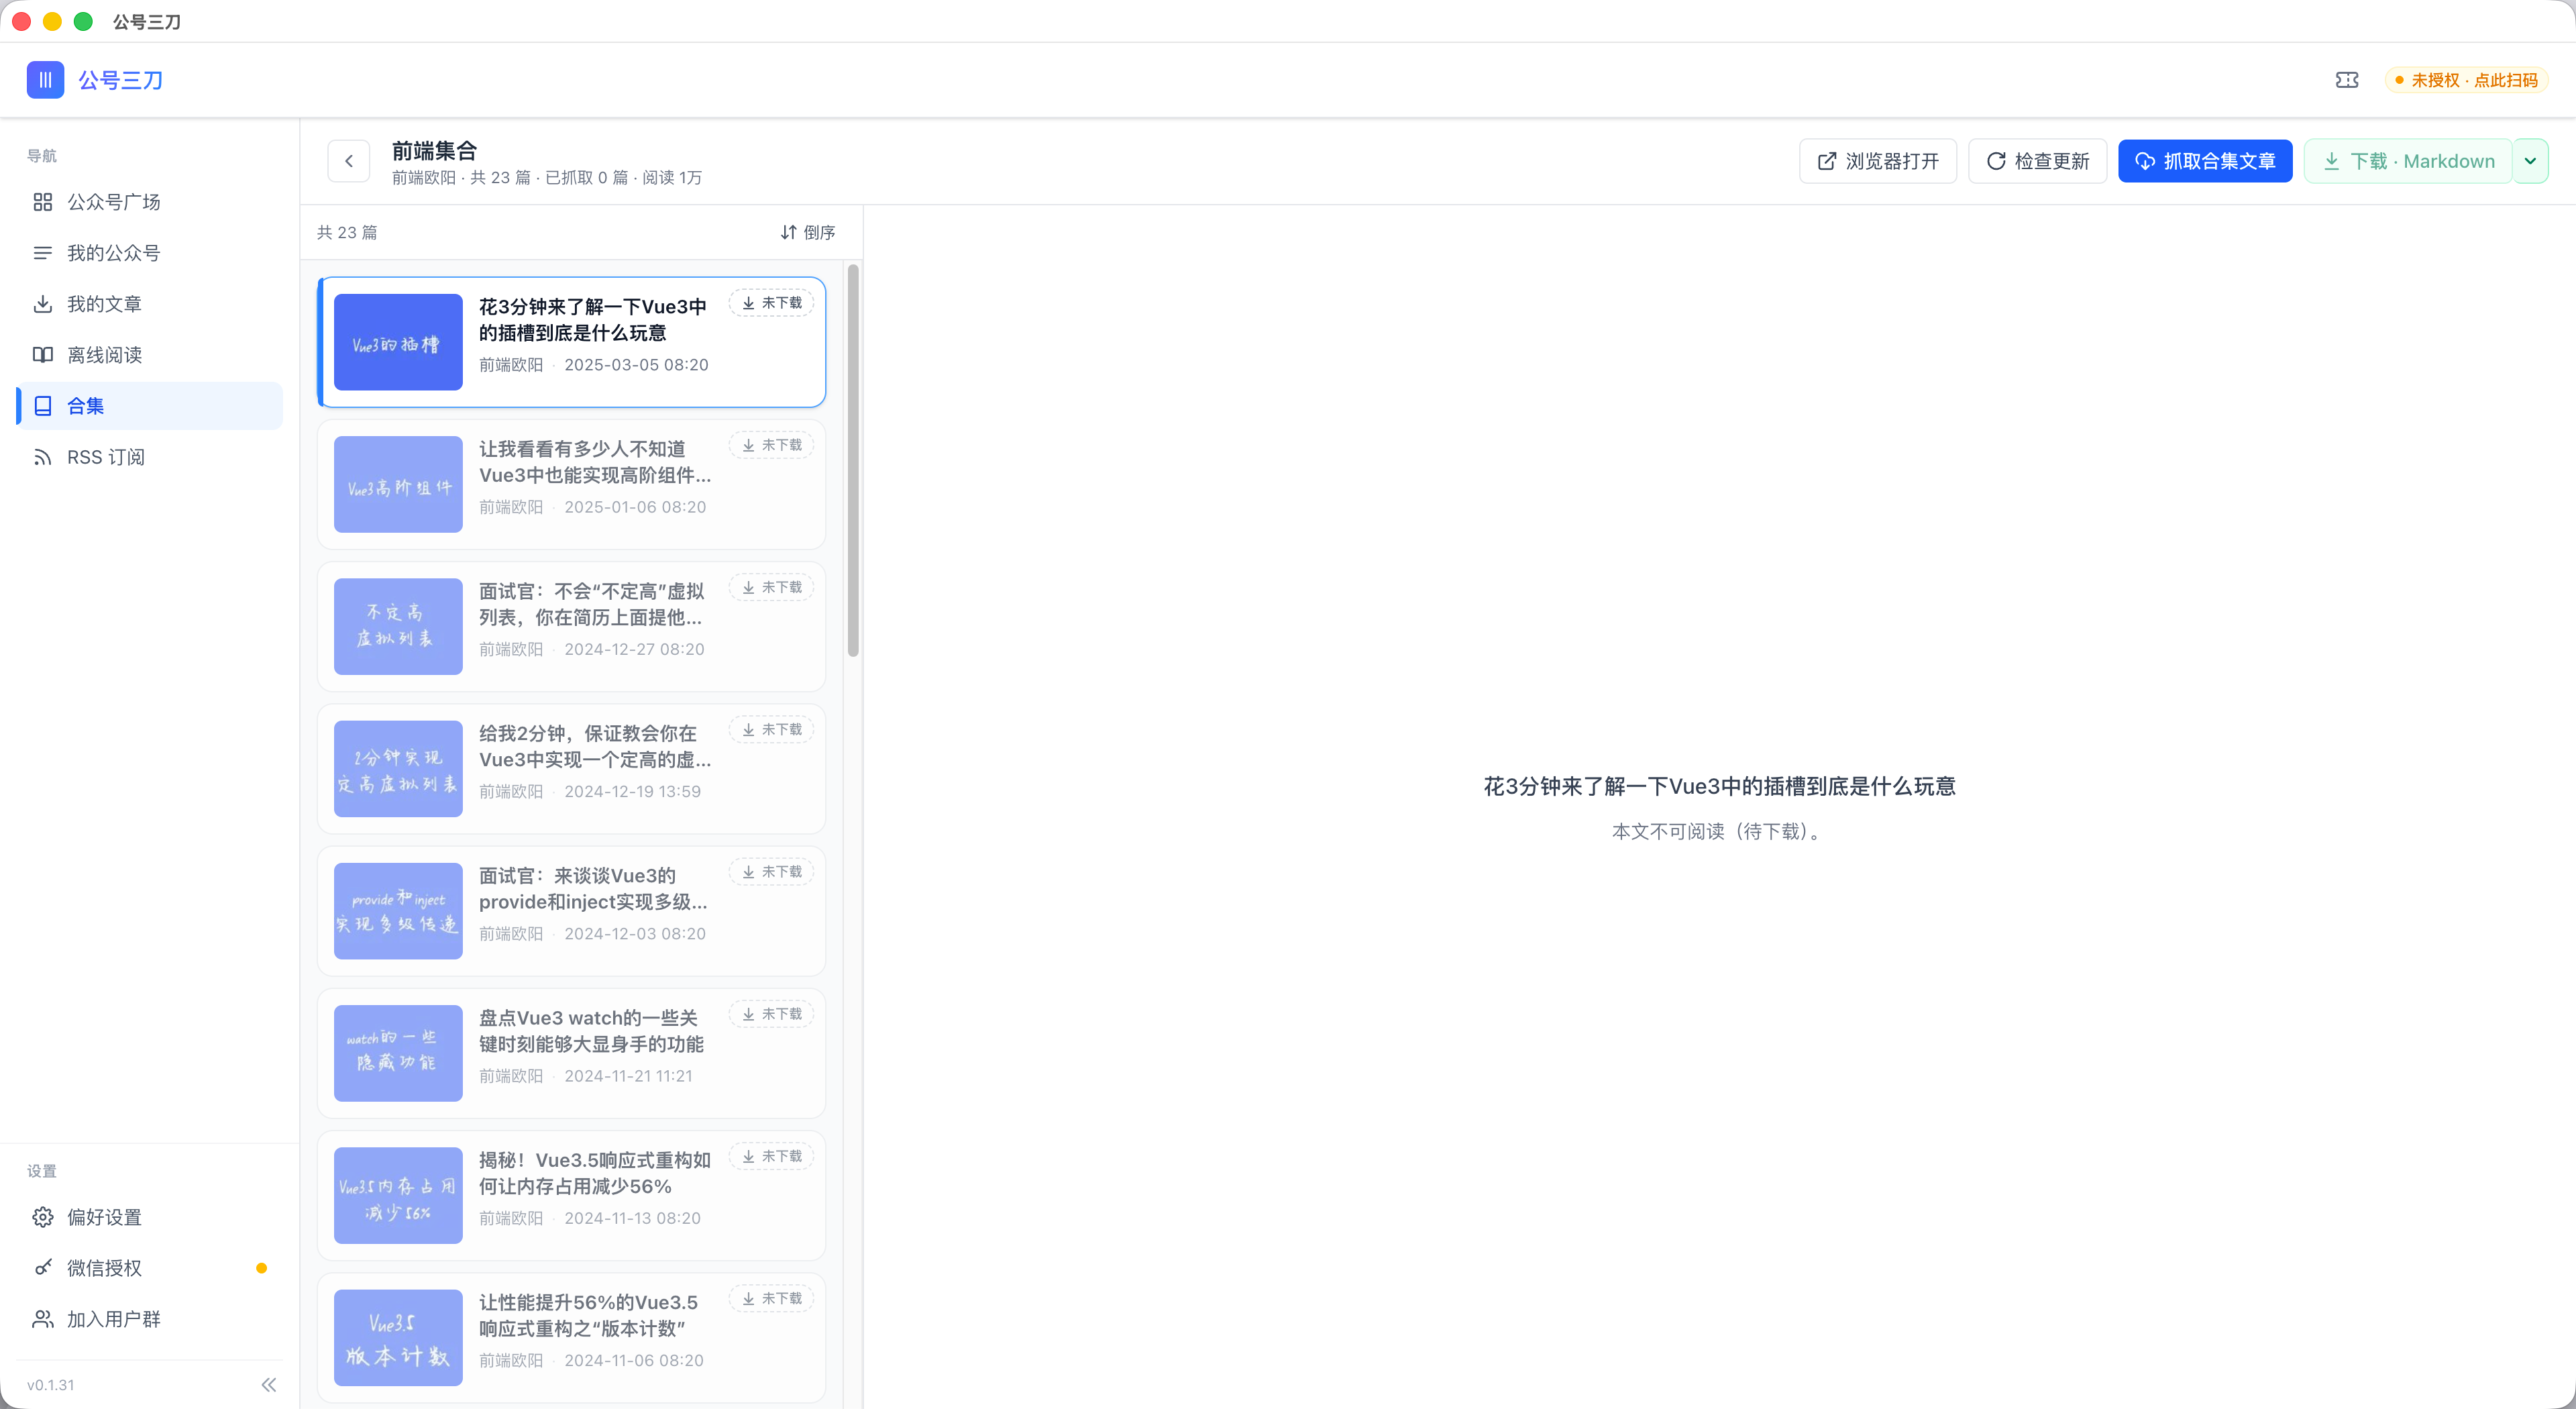The height and width of the screenshot is (1409, 2576).
Task: Click version label v0.1.31
Action: click(x=51, y=1385)
